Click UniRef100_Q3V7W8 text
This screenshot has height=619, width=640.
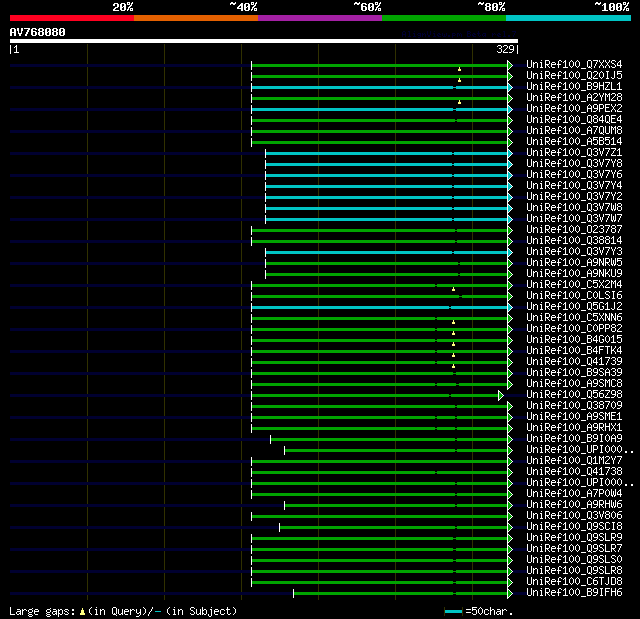point(574,208)
